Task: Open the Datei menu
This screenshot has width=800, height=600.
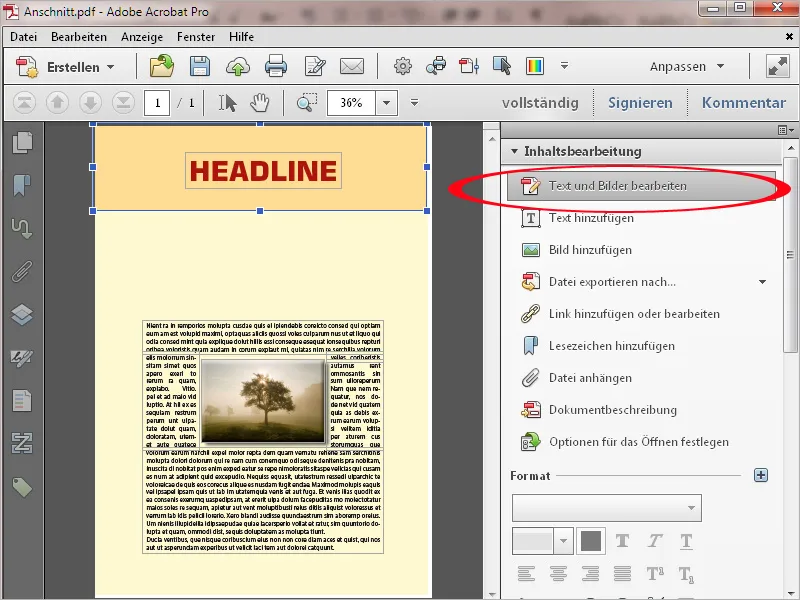Action: point(23,37)
